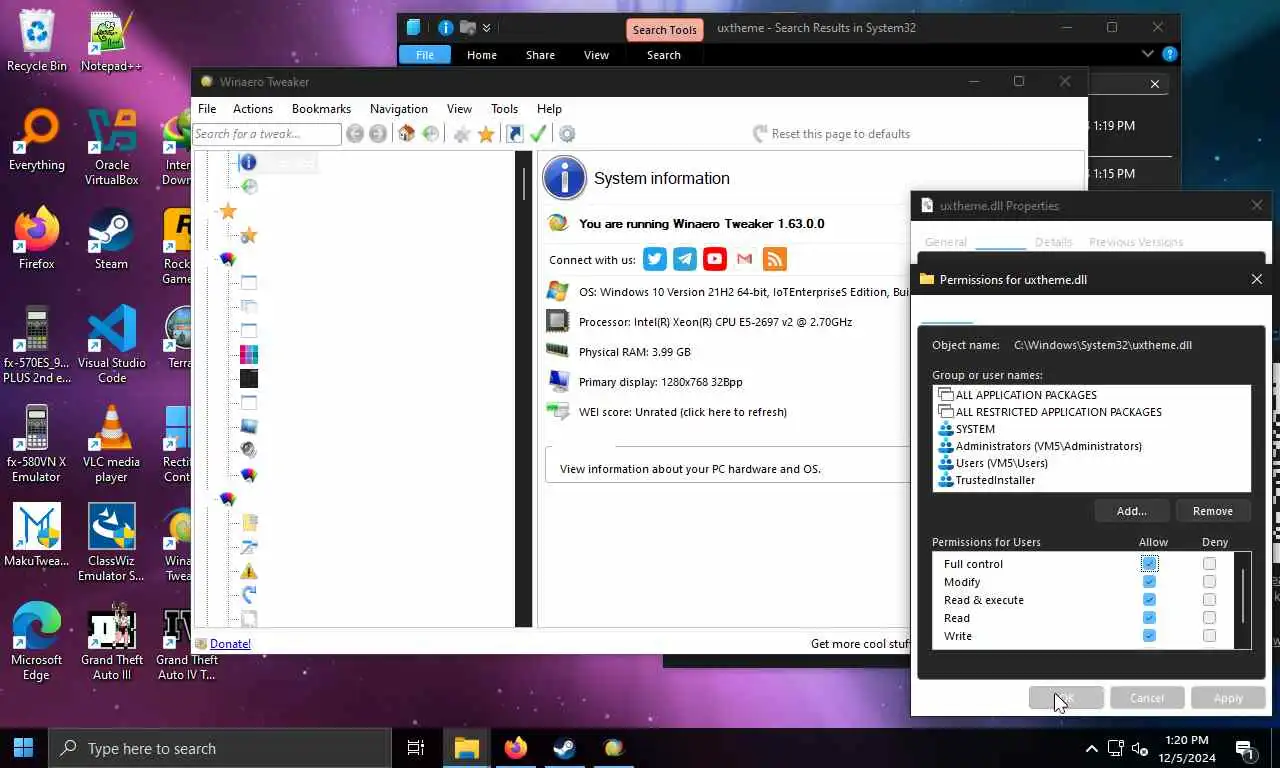Open the notification center icon in taskbar
This screenshot has width=1280, height=768.
(x=1245, y=748)
